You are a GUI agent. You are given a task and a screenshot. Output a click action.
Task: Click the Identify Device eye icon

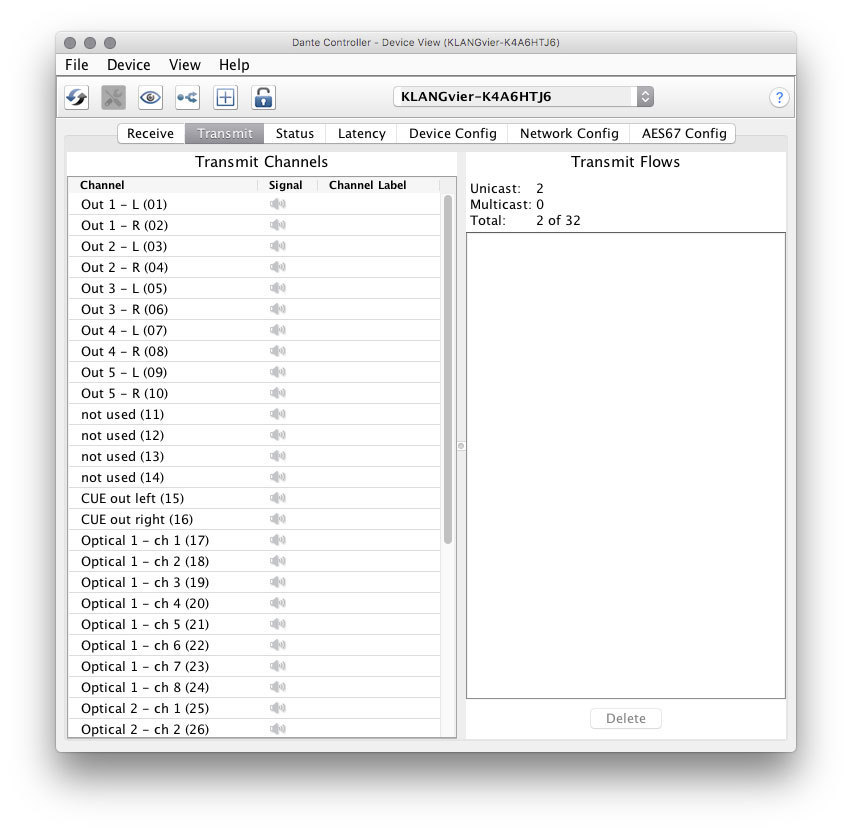click(x=151, y=98)
